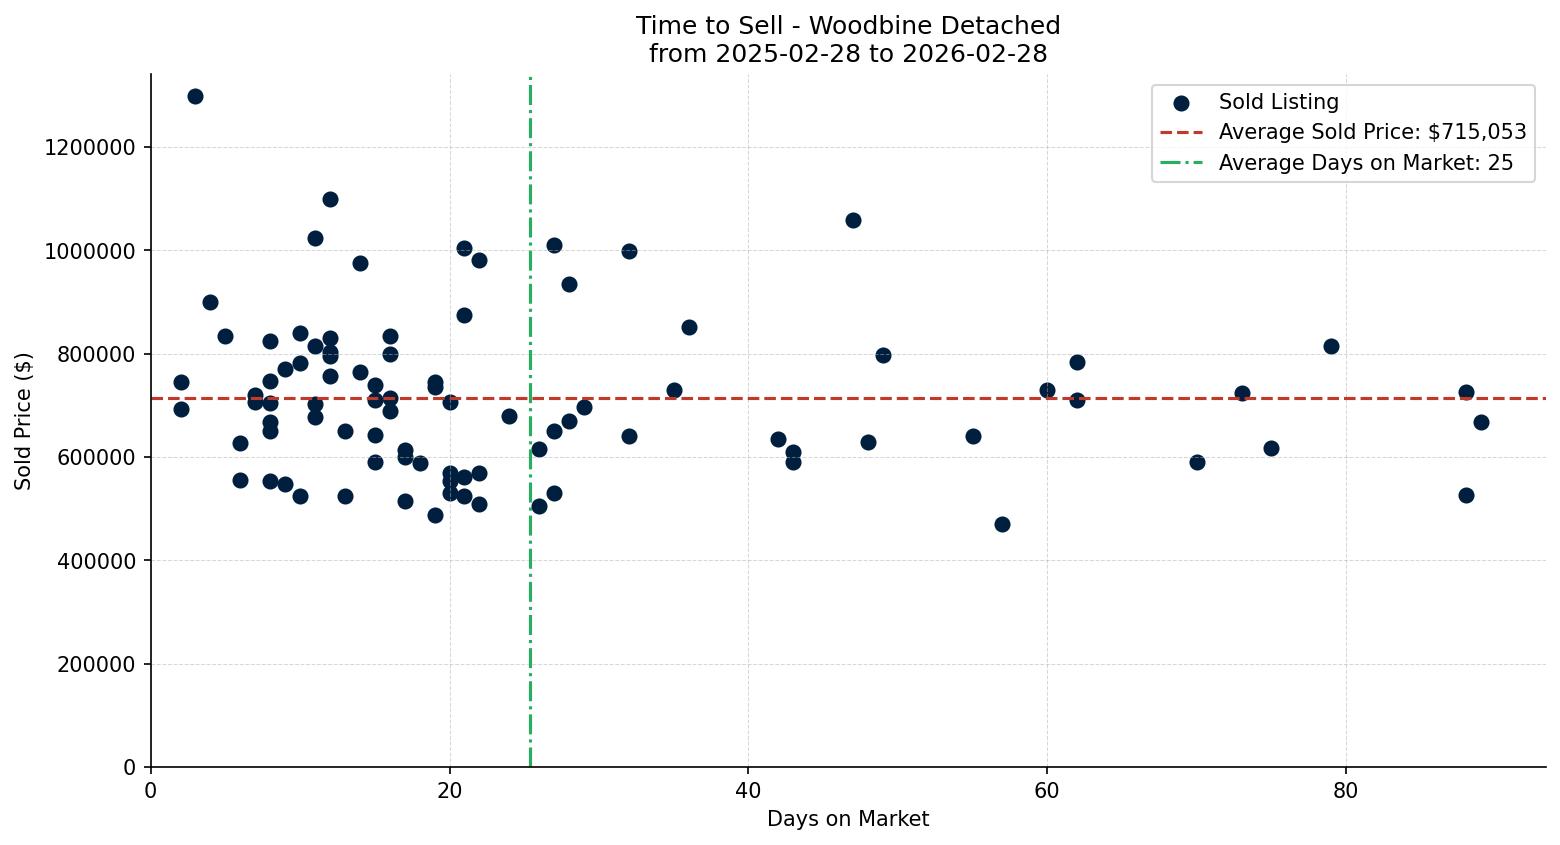Select the highest-priced data point near 1300000
The image size is (1560, 845).
194,97
